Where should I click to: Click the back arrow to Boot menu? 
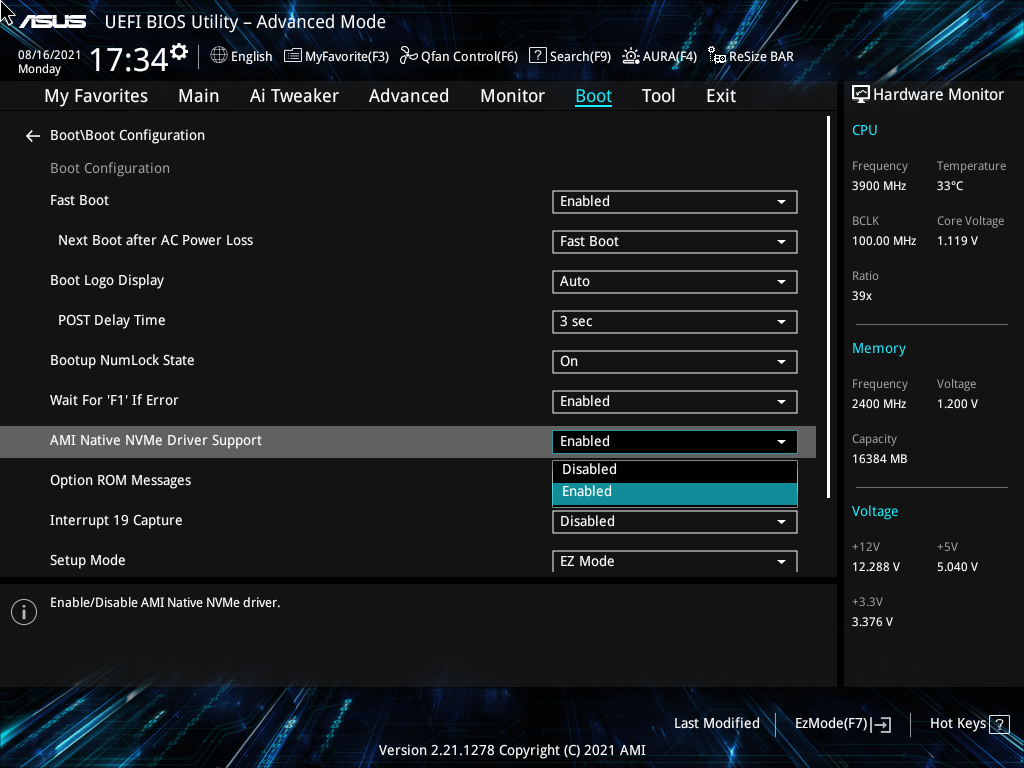(33, 136)
